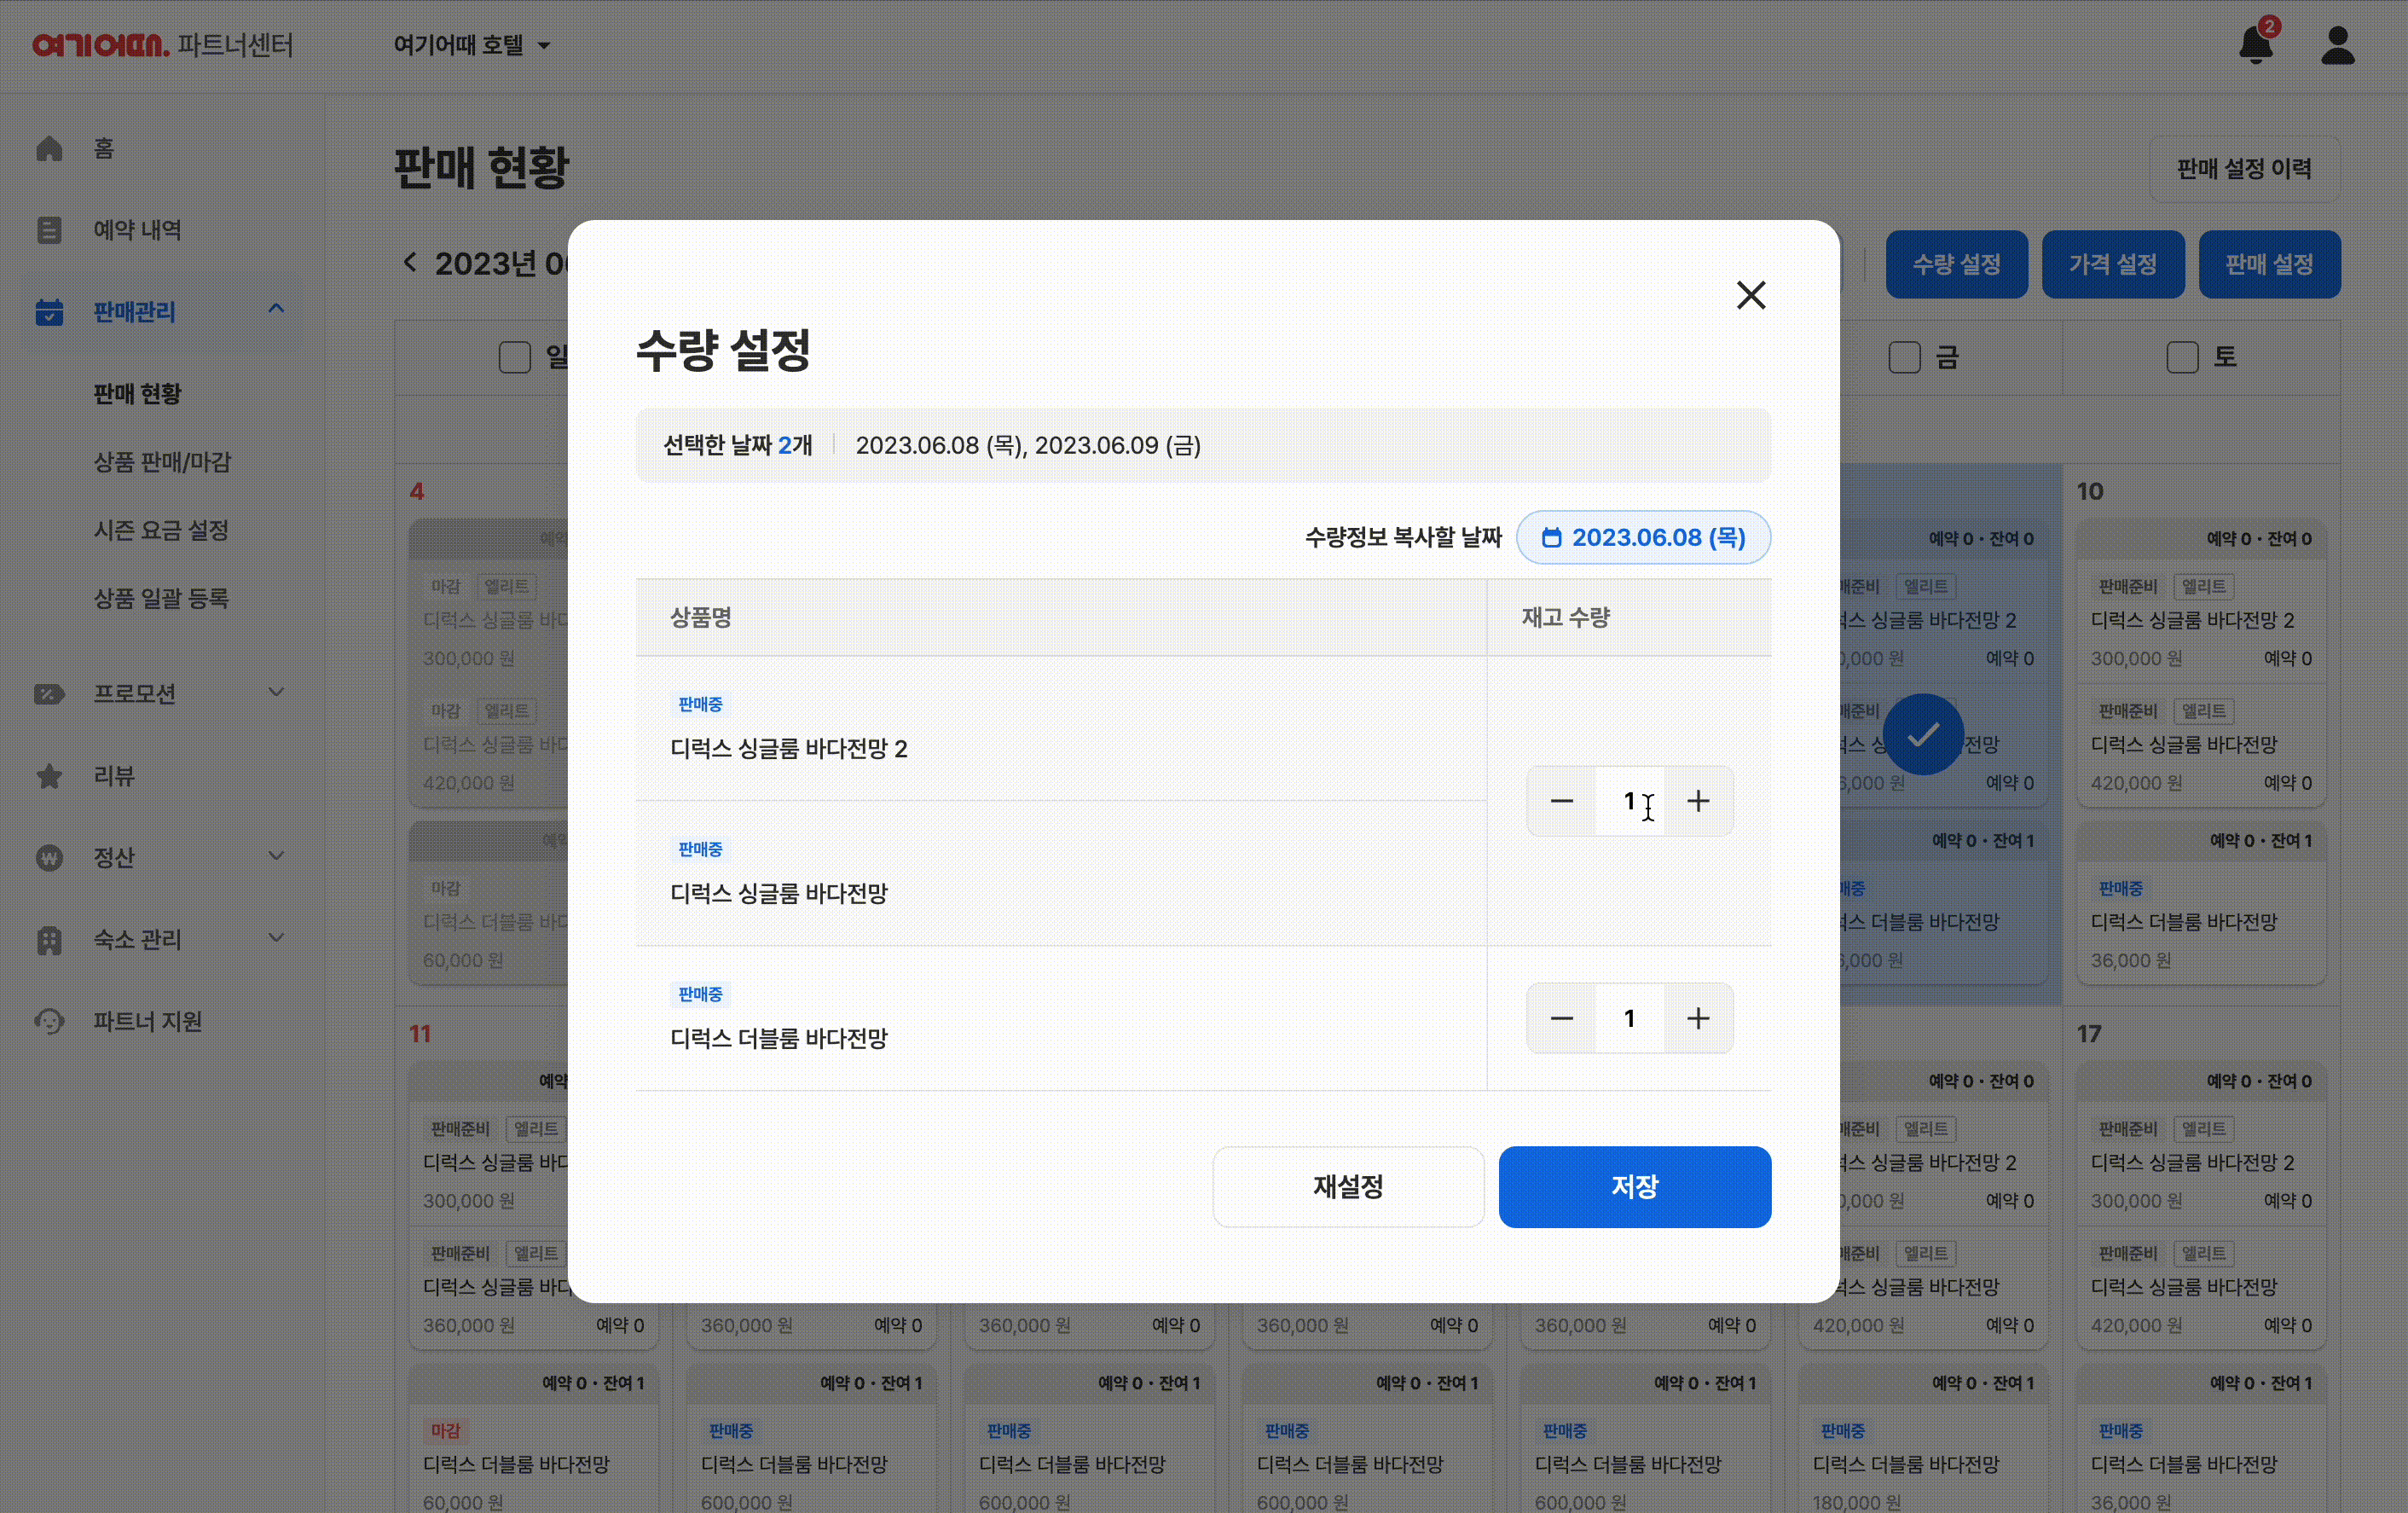Pick copy date 2023.06.08 (목) selector
The image size is (2408, 1513).
pyautogui.click(x=1643, y=538)
